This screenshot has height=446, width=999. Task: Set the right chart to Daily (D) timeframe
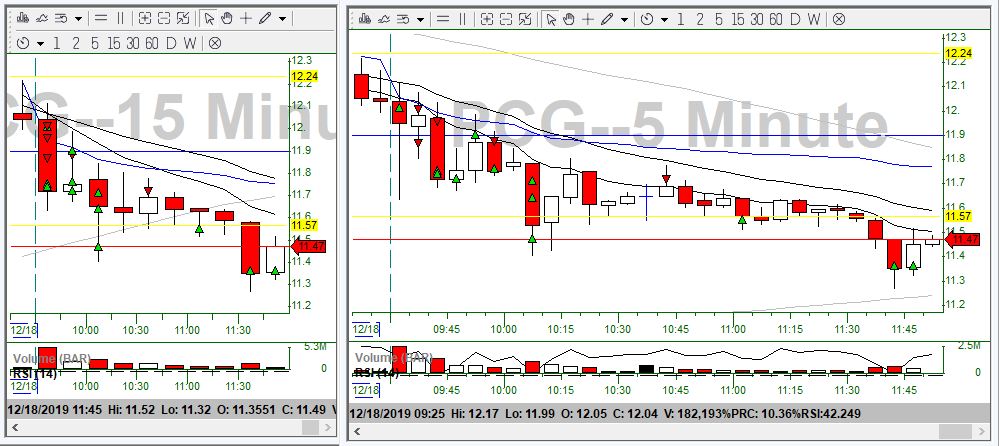click(x=795, y=18)
